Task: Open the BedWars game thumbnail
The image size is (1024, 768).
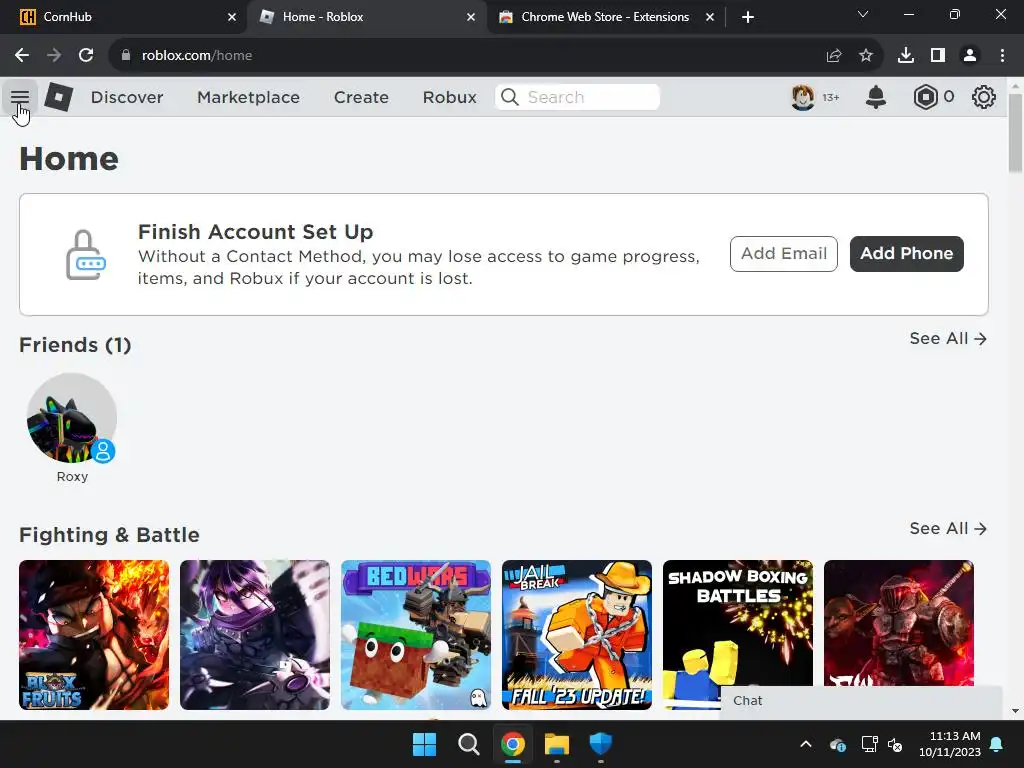Action: [x=416, y=635]
